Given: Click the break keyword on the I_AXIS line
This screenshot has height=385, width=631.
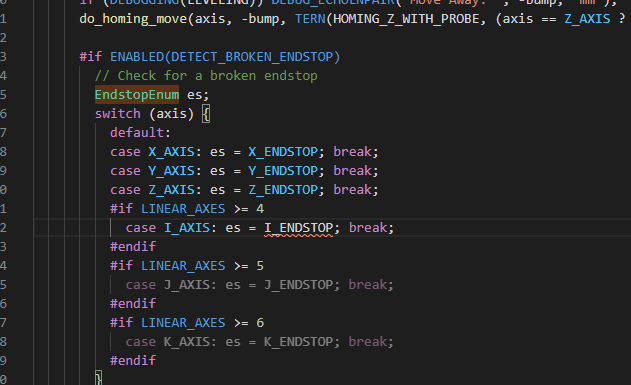Looking at the screenshot, I should tap(368, 228).
